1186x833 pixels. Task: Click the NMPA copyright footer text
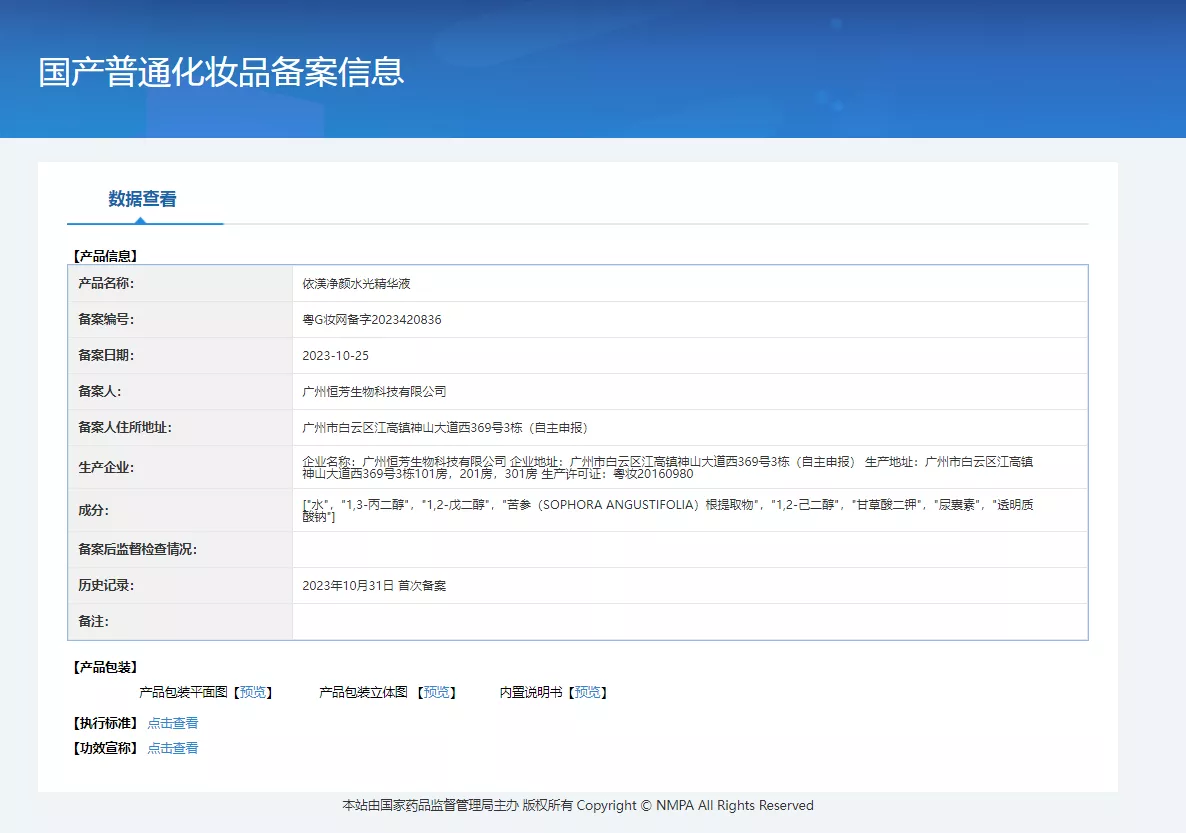[578, 805]
